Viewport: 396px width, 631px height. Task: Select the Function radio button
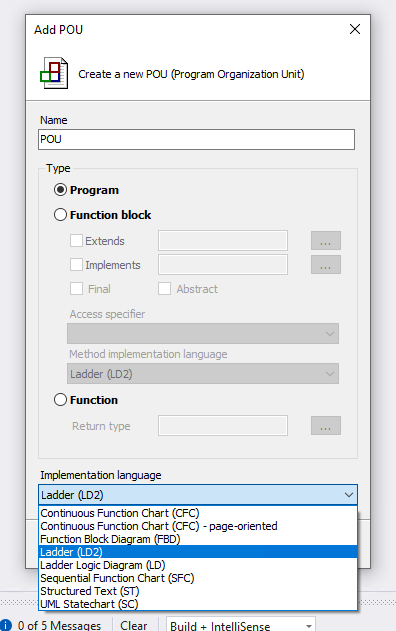click(60, 400)
